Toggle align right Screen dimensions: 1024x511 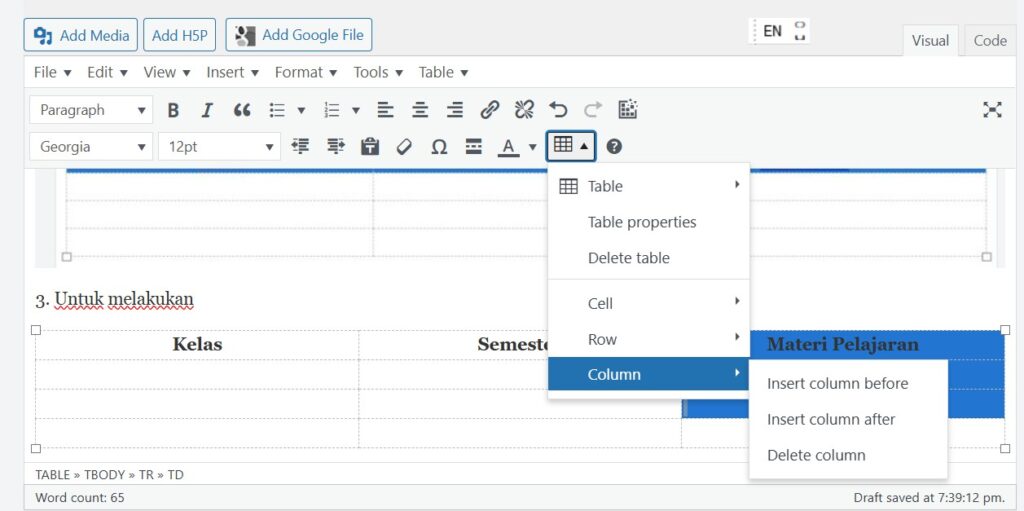[454, 110]
